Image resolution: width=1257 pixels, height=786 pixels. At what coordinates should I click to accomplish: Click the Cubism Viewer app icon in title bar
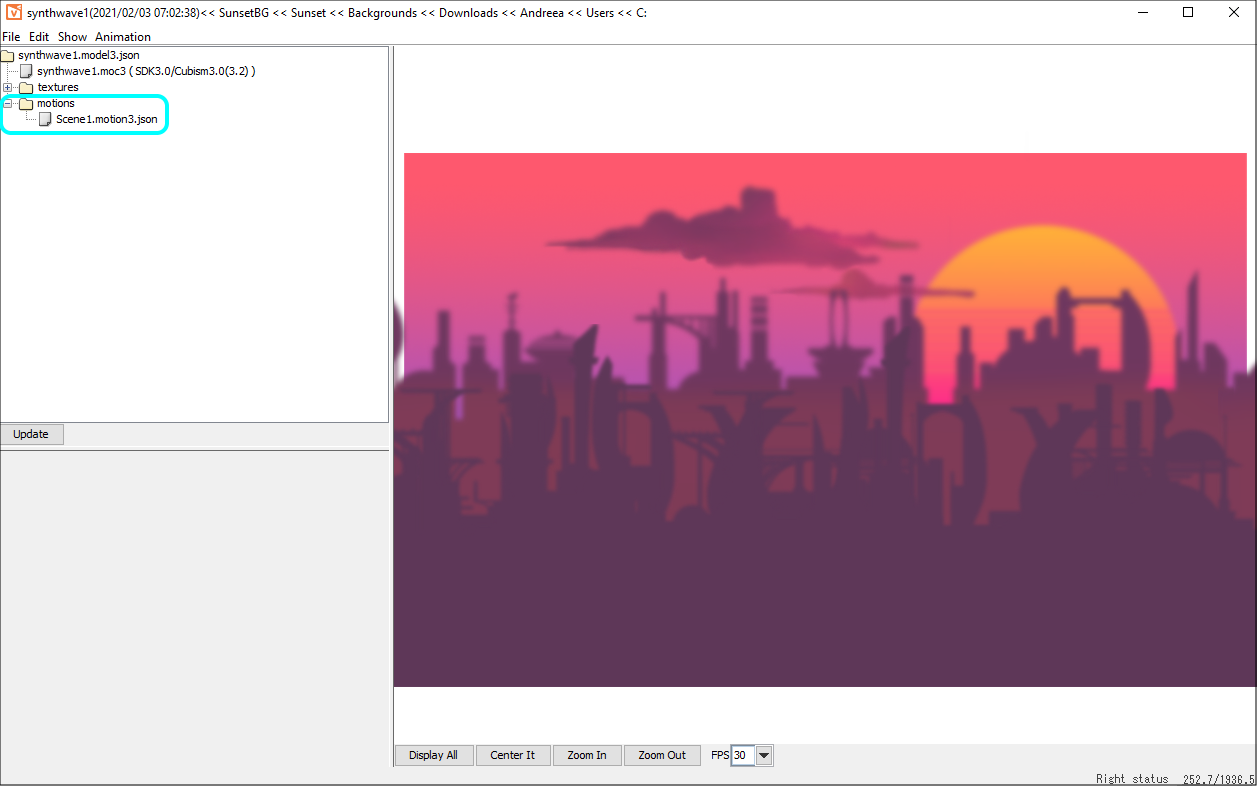click(x=14, y=13)
